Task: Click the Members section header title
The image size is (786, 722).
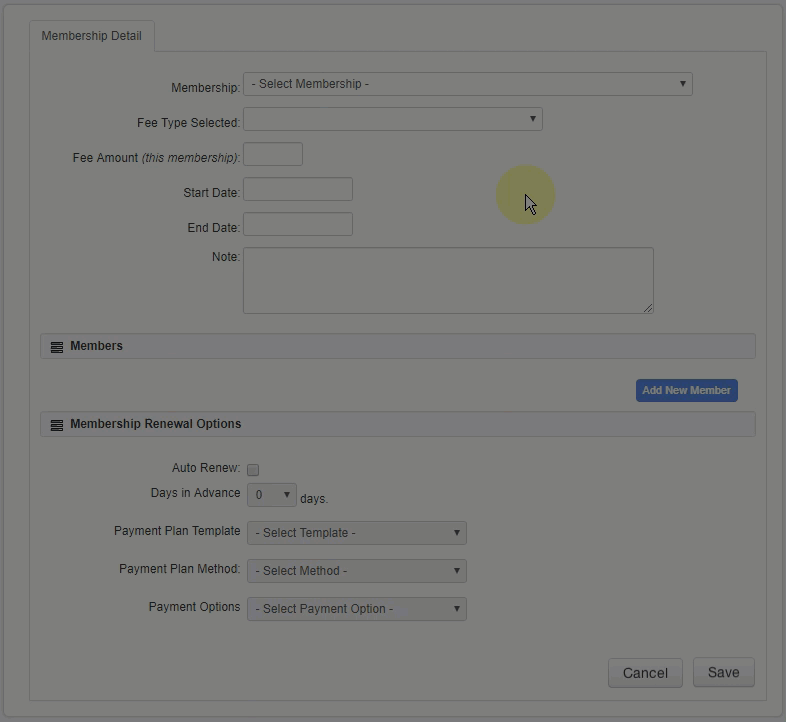Action: coord(96,346)
